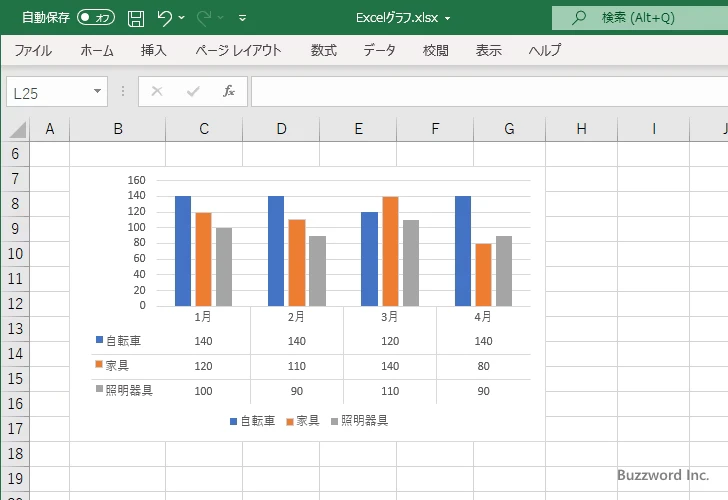Select column C header

coord(204,129)
